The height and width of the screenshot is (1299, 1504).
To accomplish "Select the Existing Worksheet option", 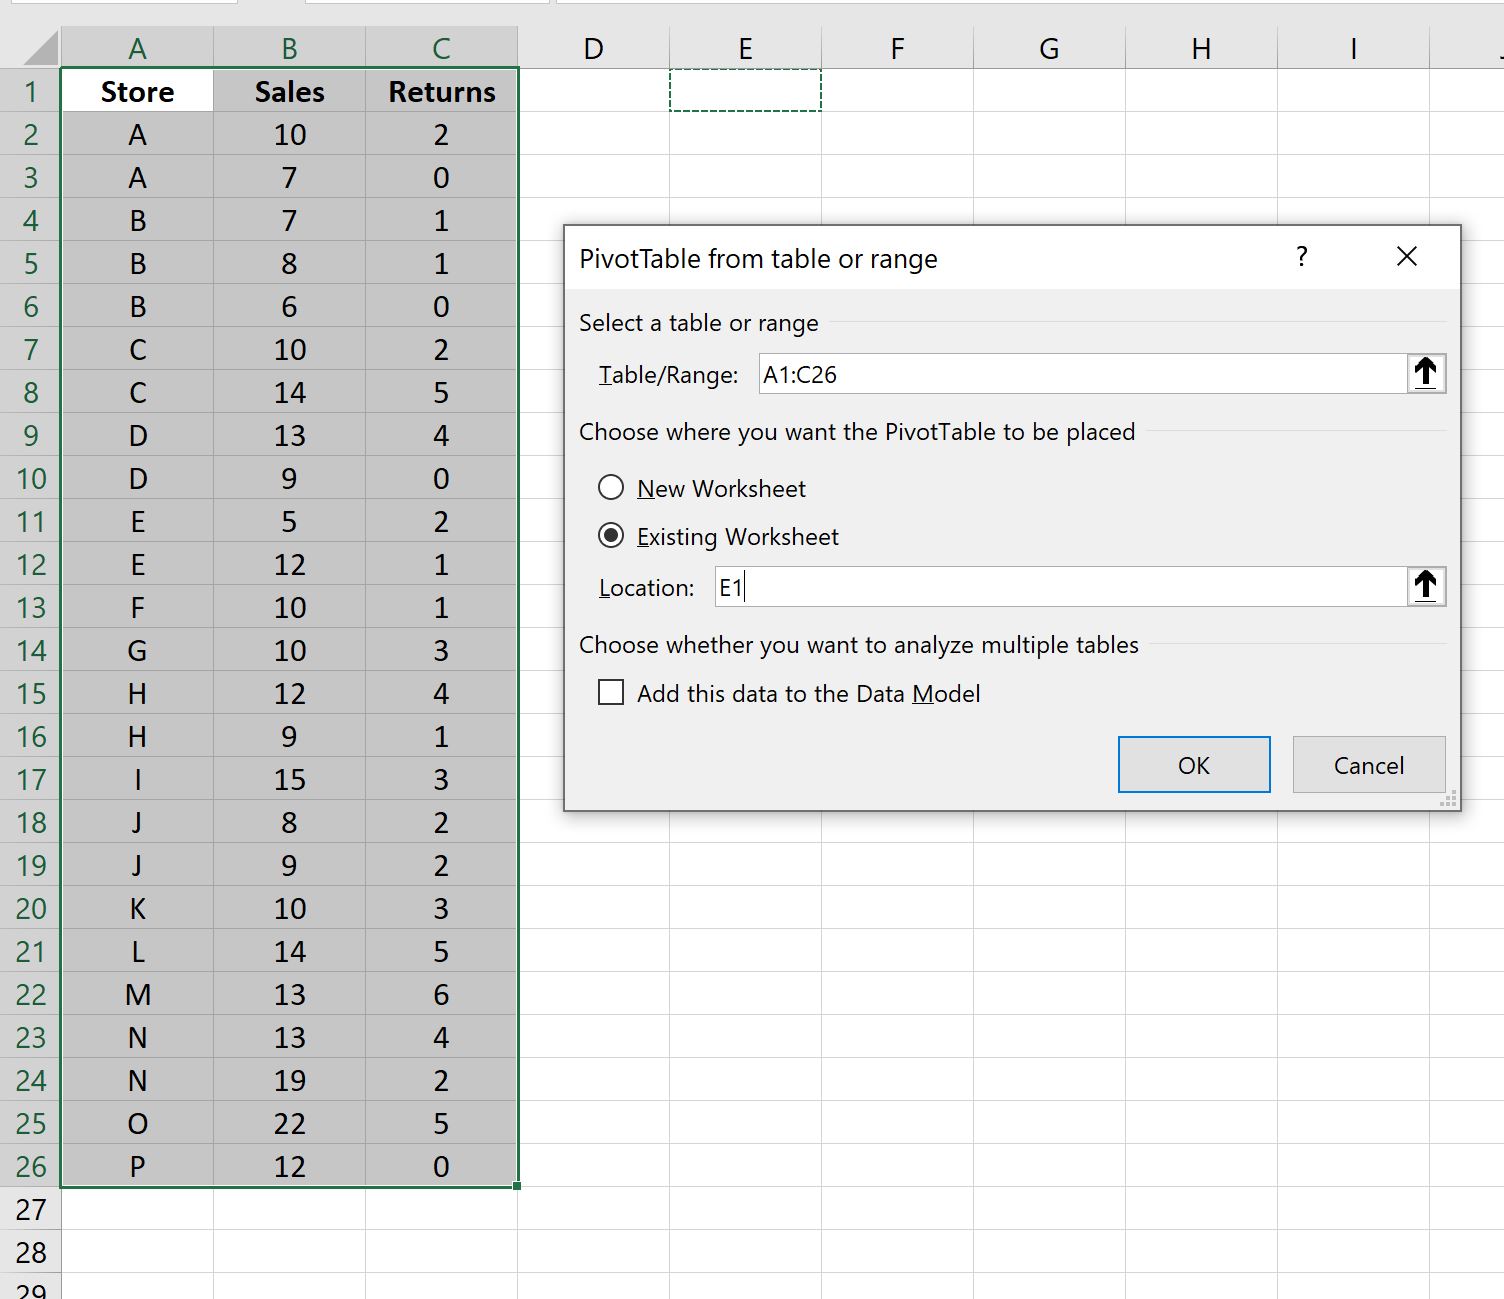I will point(611,536).
